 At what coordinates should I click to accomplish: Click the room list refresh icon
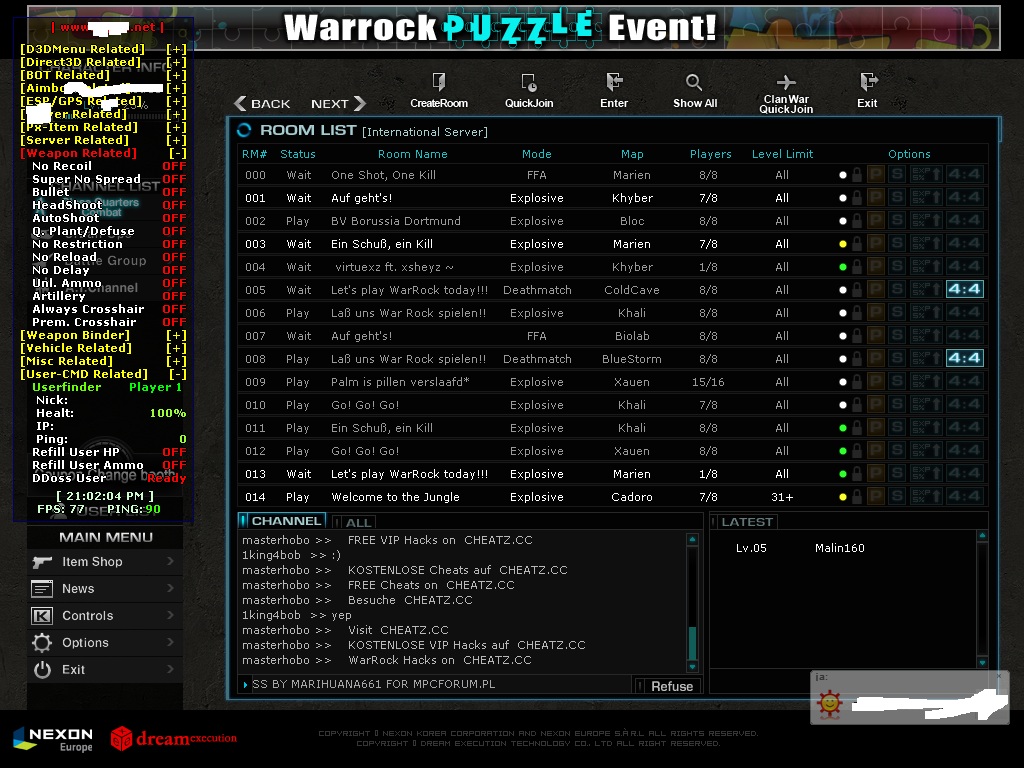coord(244,130)
